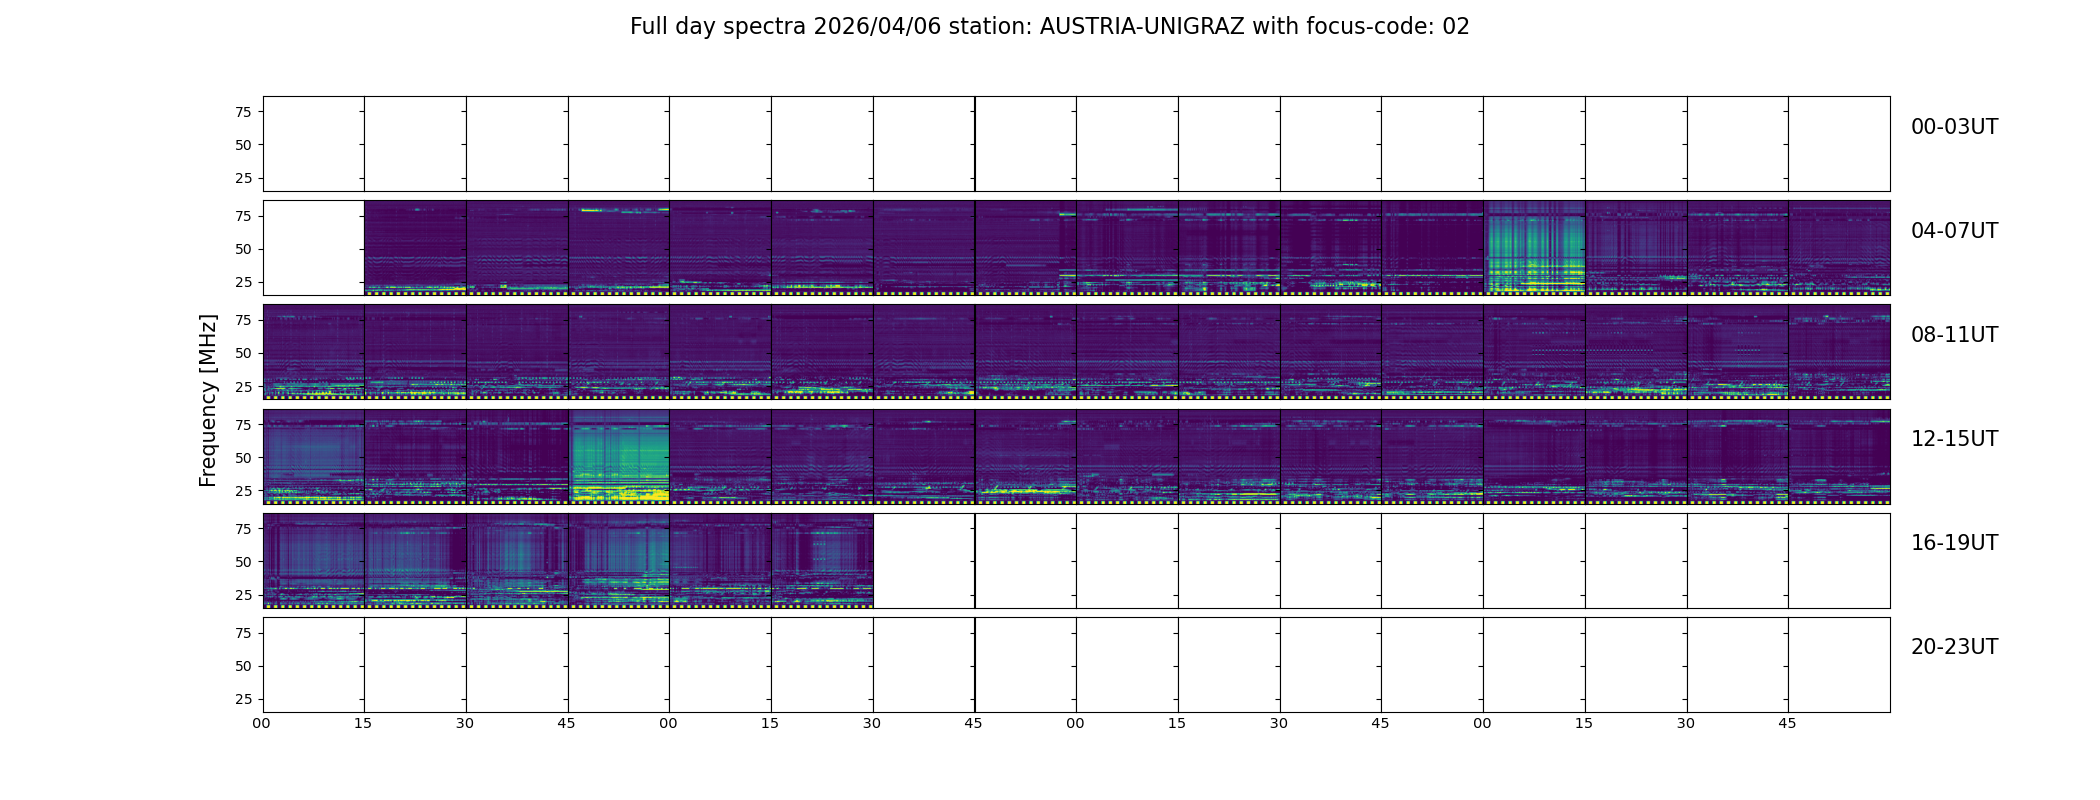The image size is (2100, 800).
Task: Click the 75 tick of the 00-03UT row
Action: 243,112
